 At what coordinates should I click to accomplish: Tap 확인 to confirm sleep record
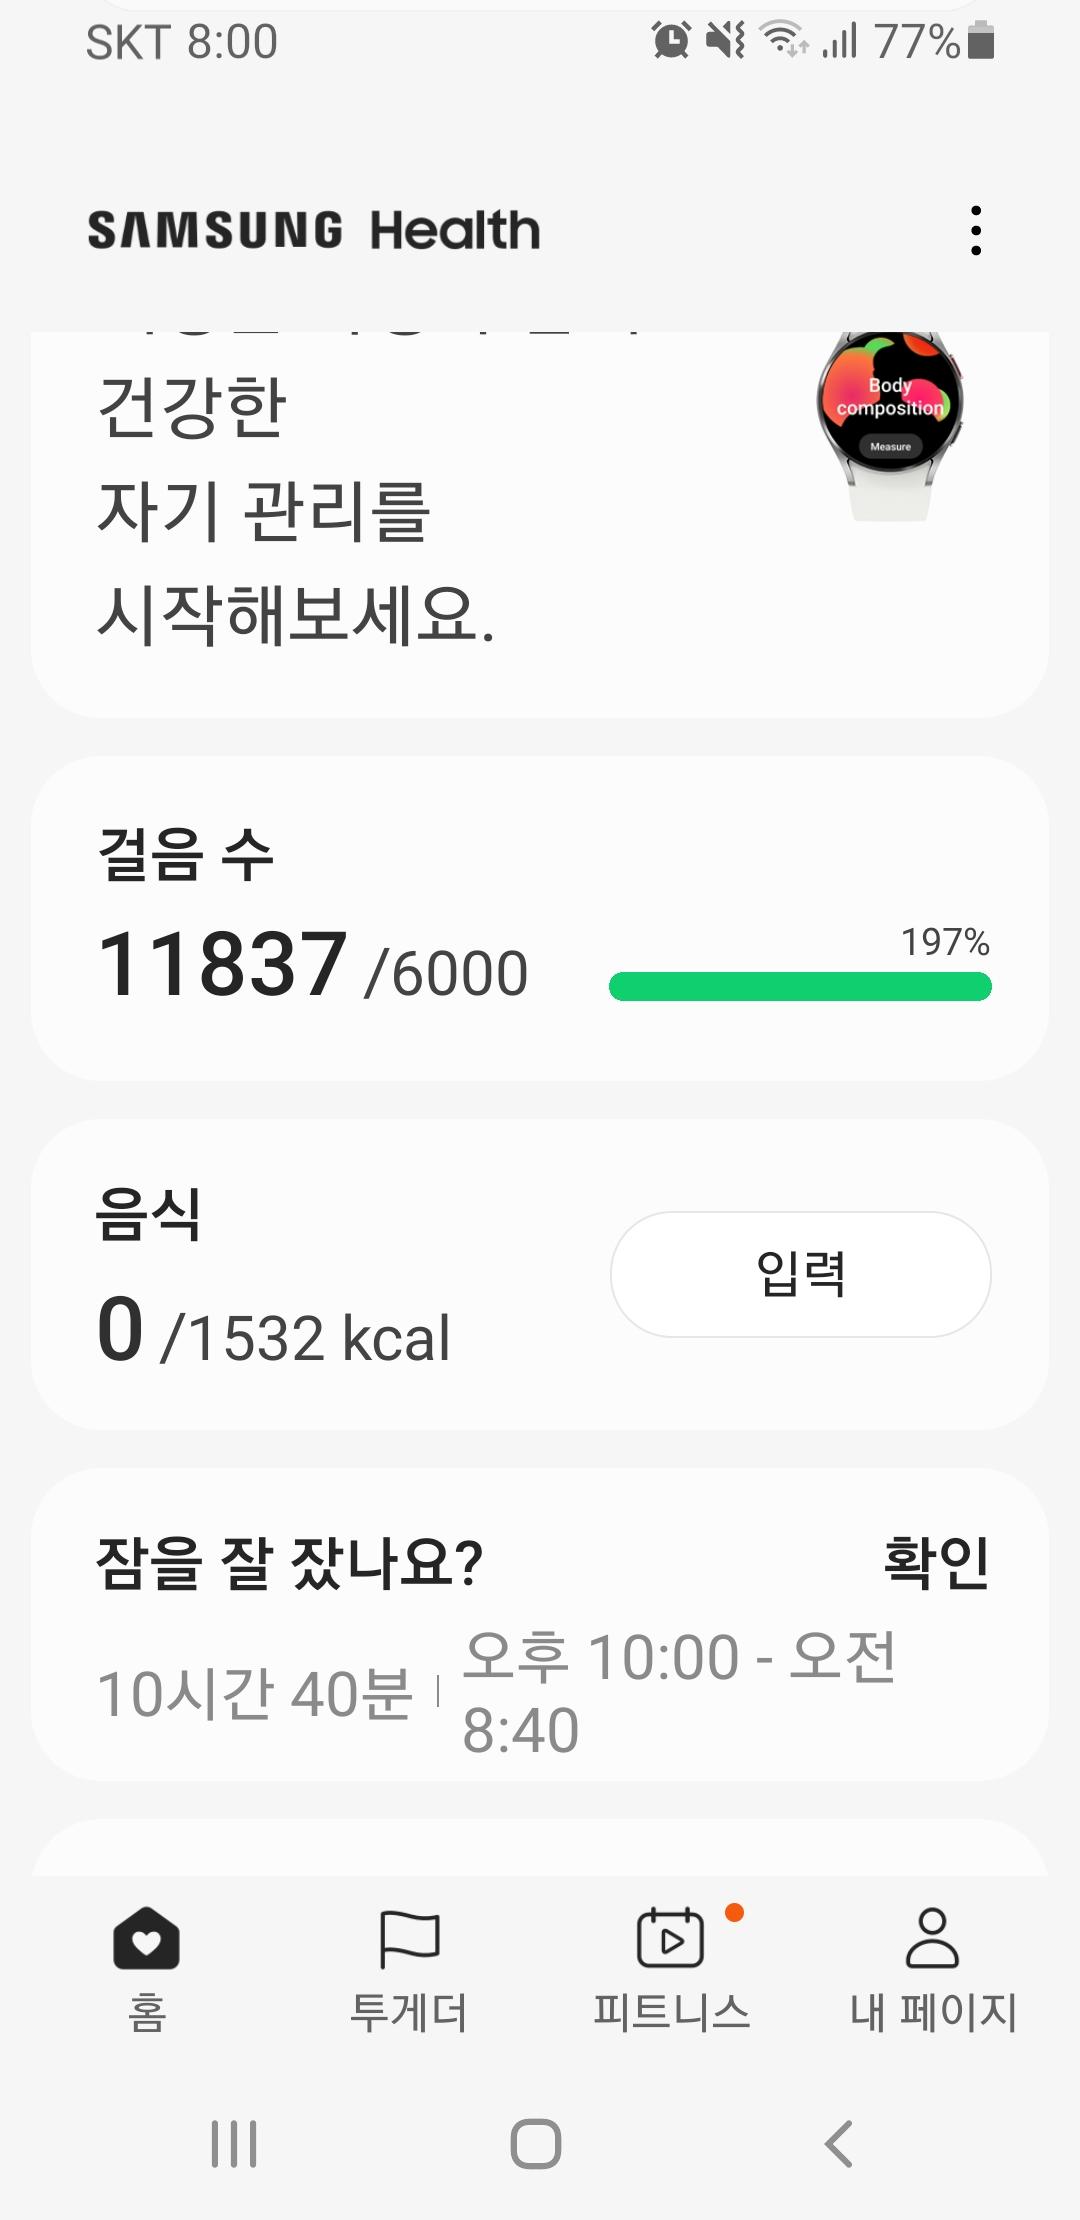click(x=936, y=1563)
